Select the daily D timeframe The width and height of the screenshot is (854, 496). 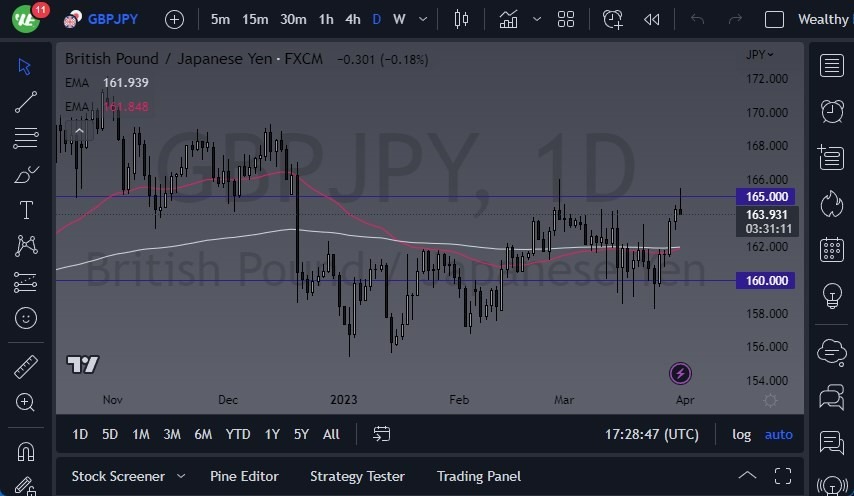coord(376,20)
